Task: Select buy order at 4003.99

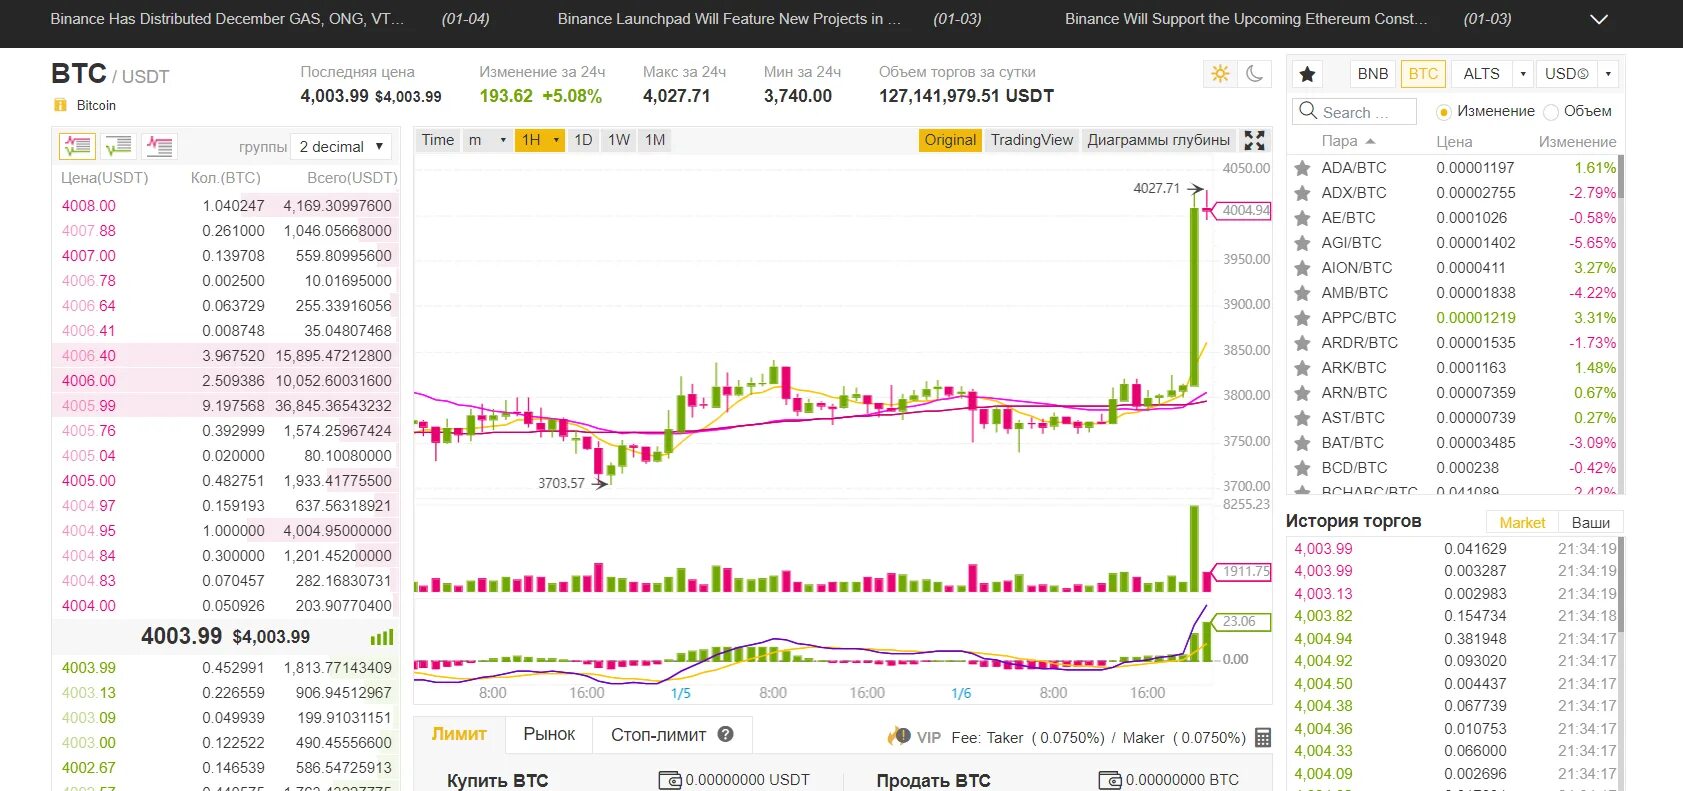Action: (225, 668)
